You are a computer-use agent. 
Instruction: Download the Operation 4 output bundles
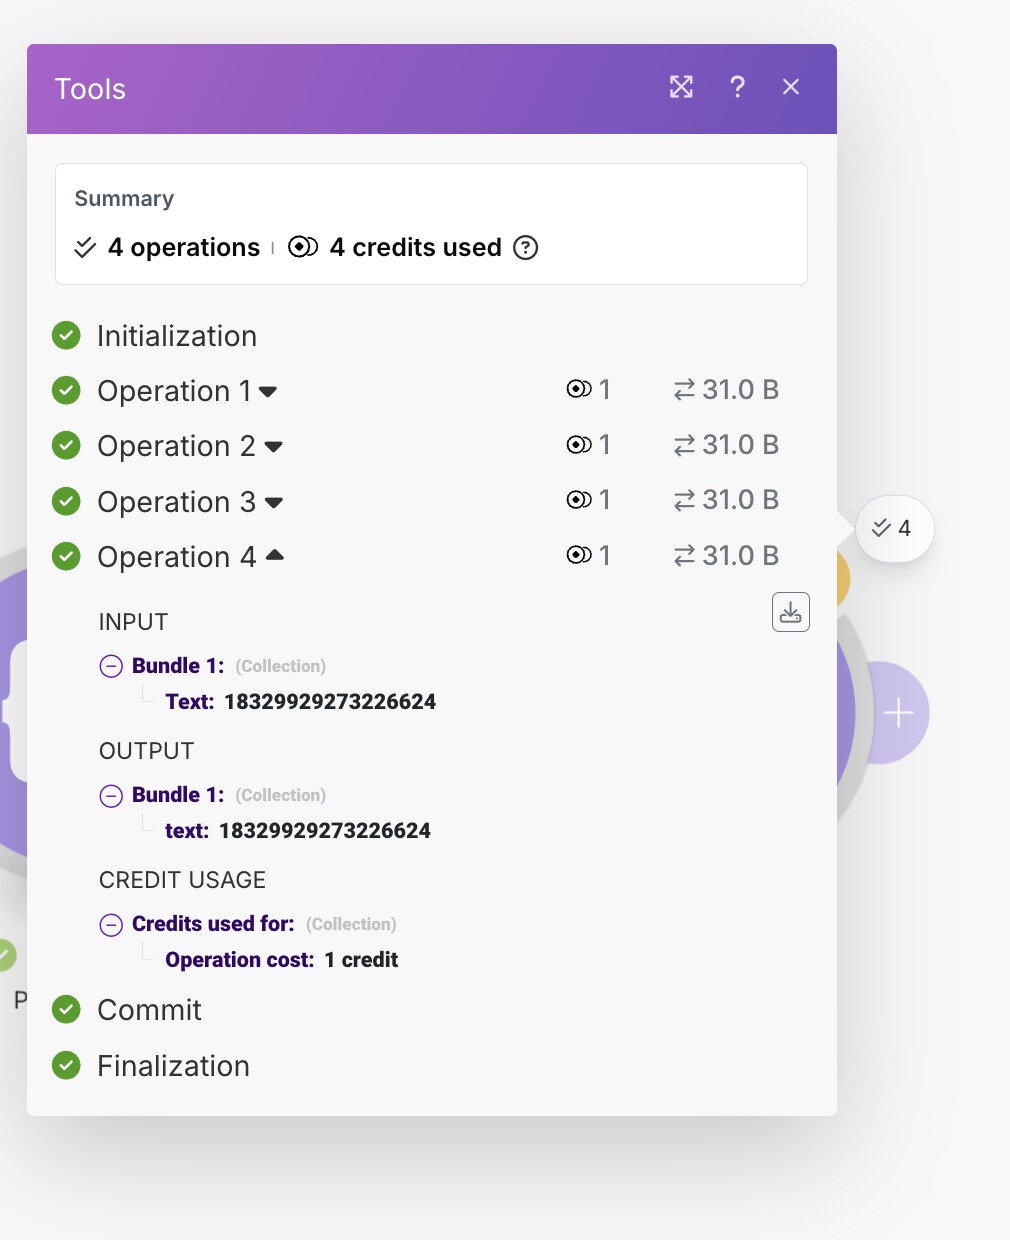(790, 612)
